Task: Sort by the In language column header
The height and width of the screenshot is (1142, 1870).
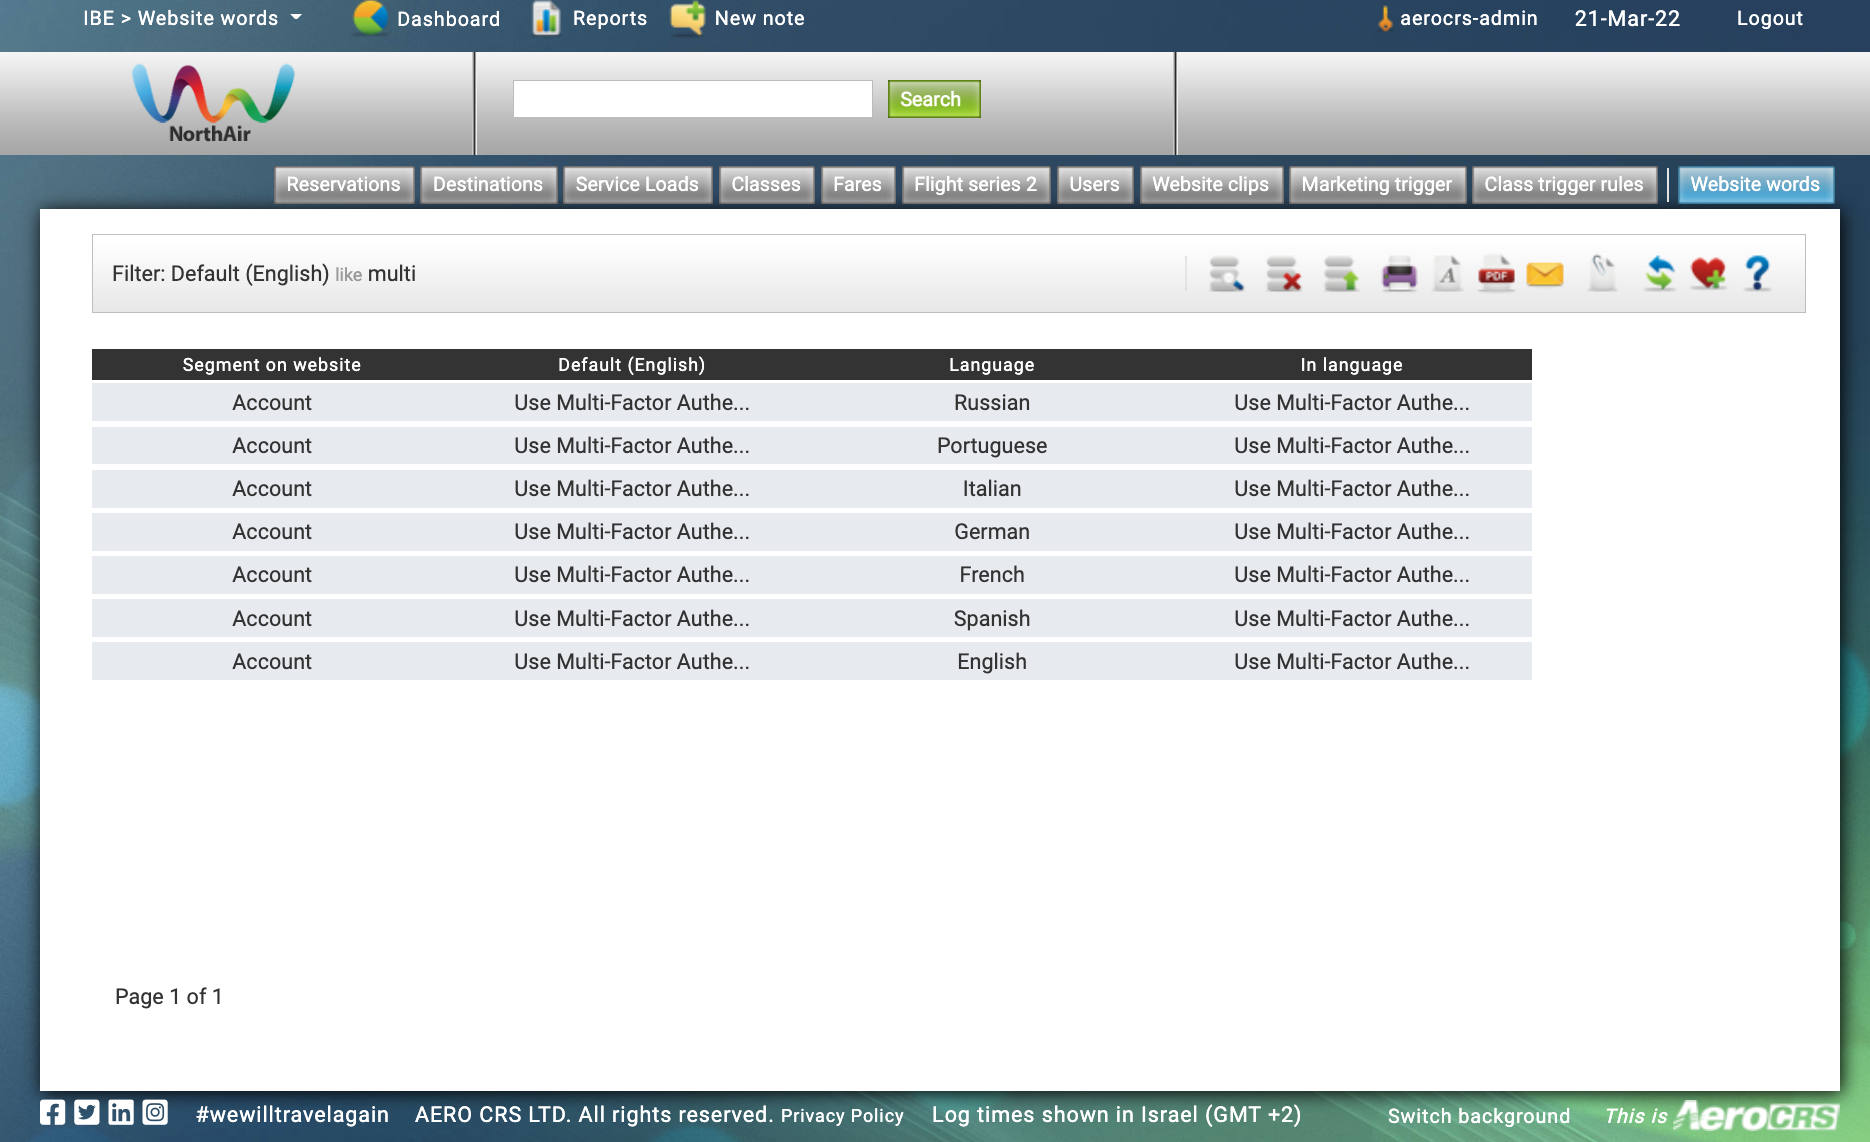Action: [x=1352, y=365]
